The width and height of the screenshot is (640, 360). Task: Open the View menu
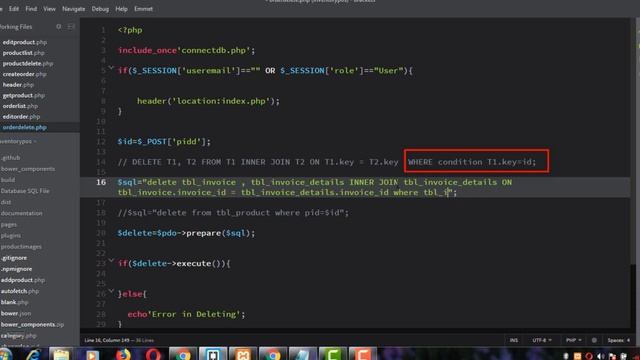(x=49, y=9)
